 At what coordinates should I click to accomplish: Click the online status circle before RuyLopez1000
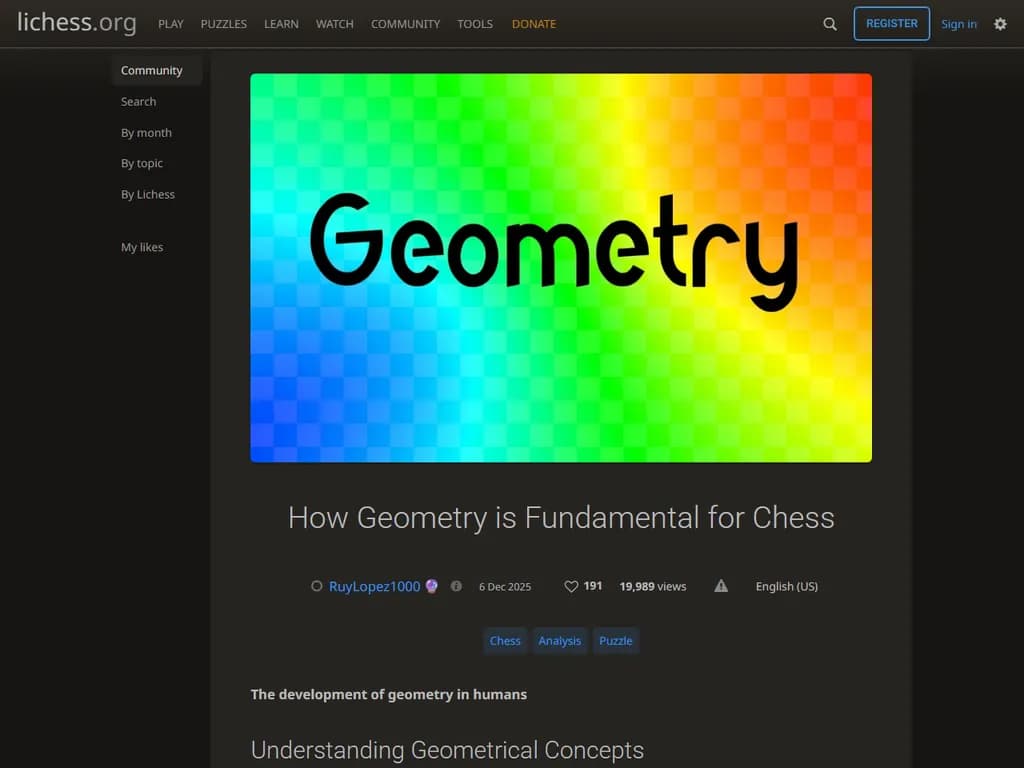coord(316,586)
